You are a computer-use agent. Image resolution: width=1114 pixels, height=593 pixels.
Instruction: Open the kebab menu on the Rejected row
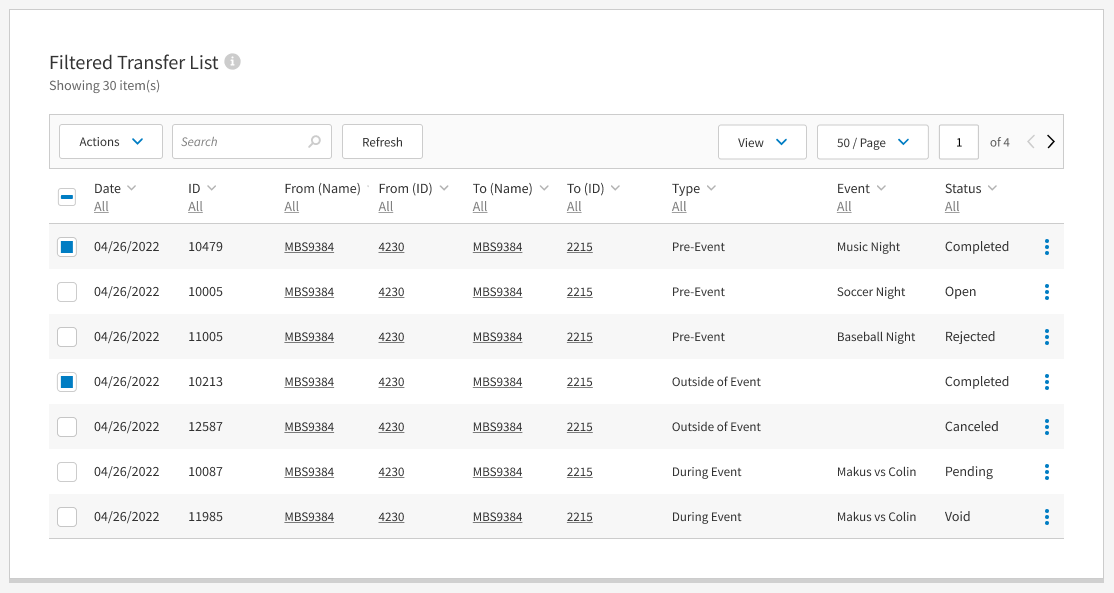click(x=1047, y=336)
